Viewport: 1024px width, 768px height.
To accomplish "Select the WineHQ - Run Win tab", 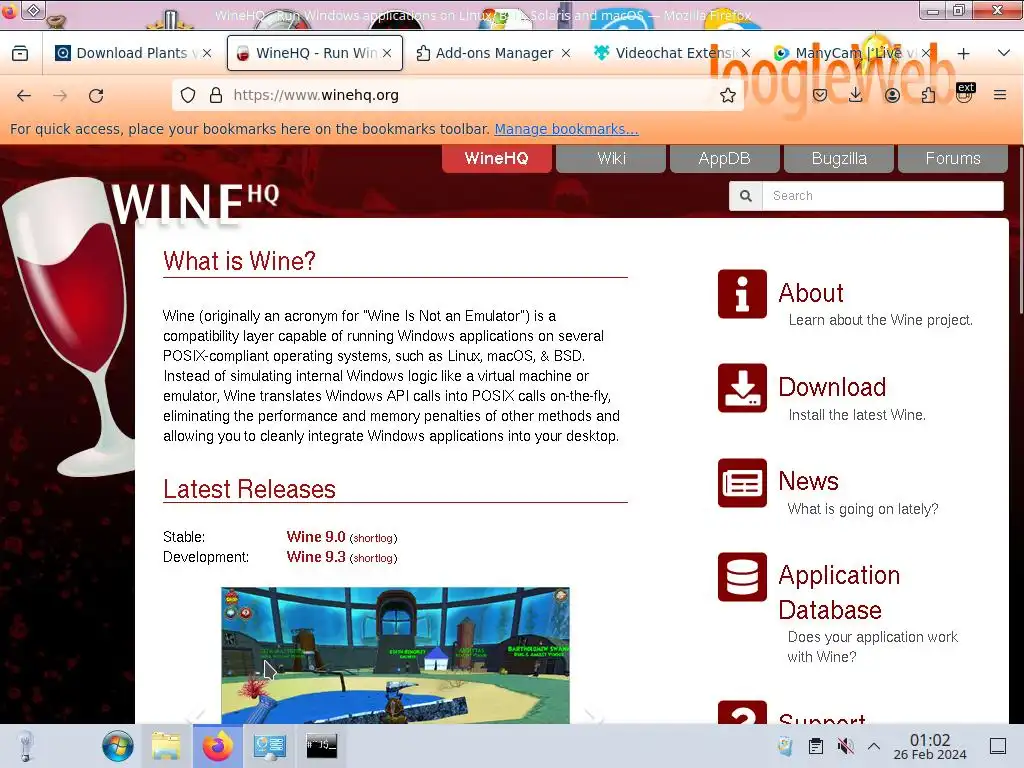I will [x=315, y=53].
